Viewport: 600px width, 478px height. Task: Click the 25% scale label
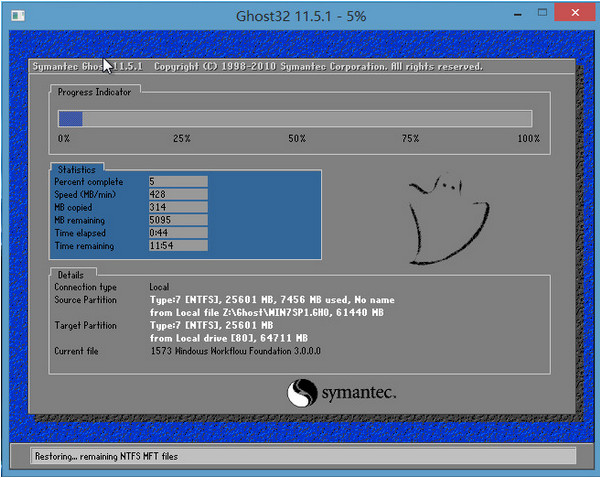[182, 139]
